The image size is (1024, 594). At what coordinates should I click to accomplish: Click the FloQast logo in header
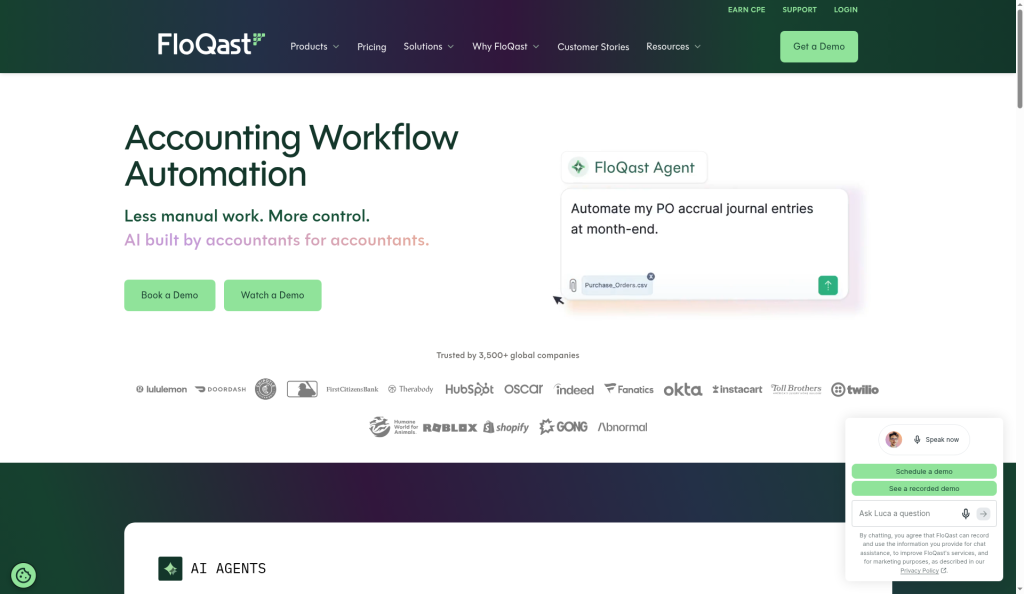click(211, 44)
